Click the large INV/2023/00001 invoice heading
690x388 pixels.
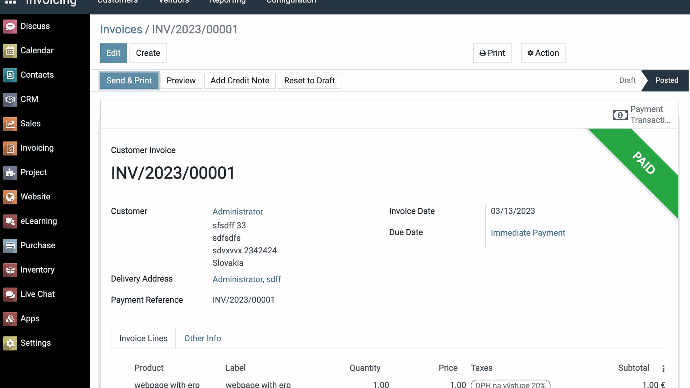(172, 173)
